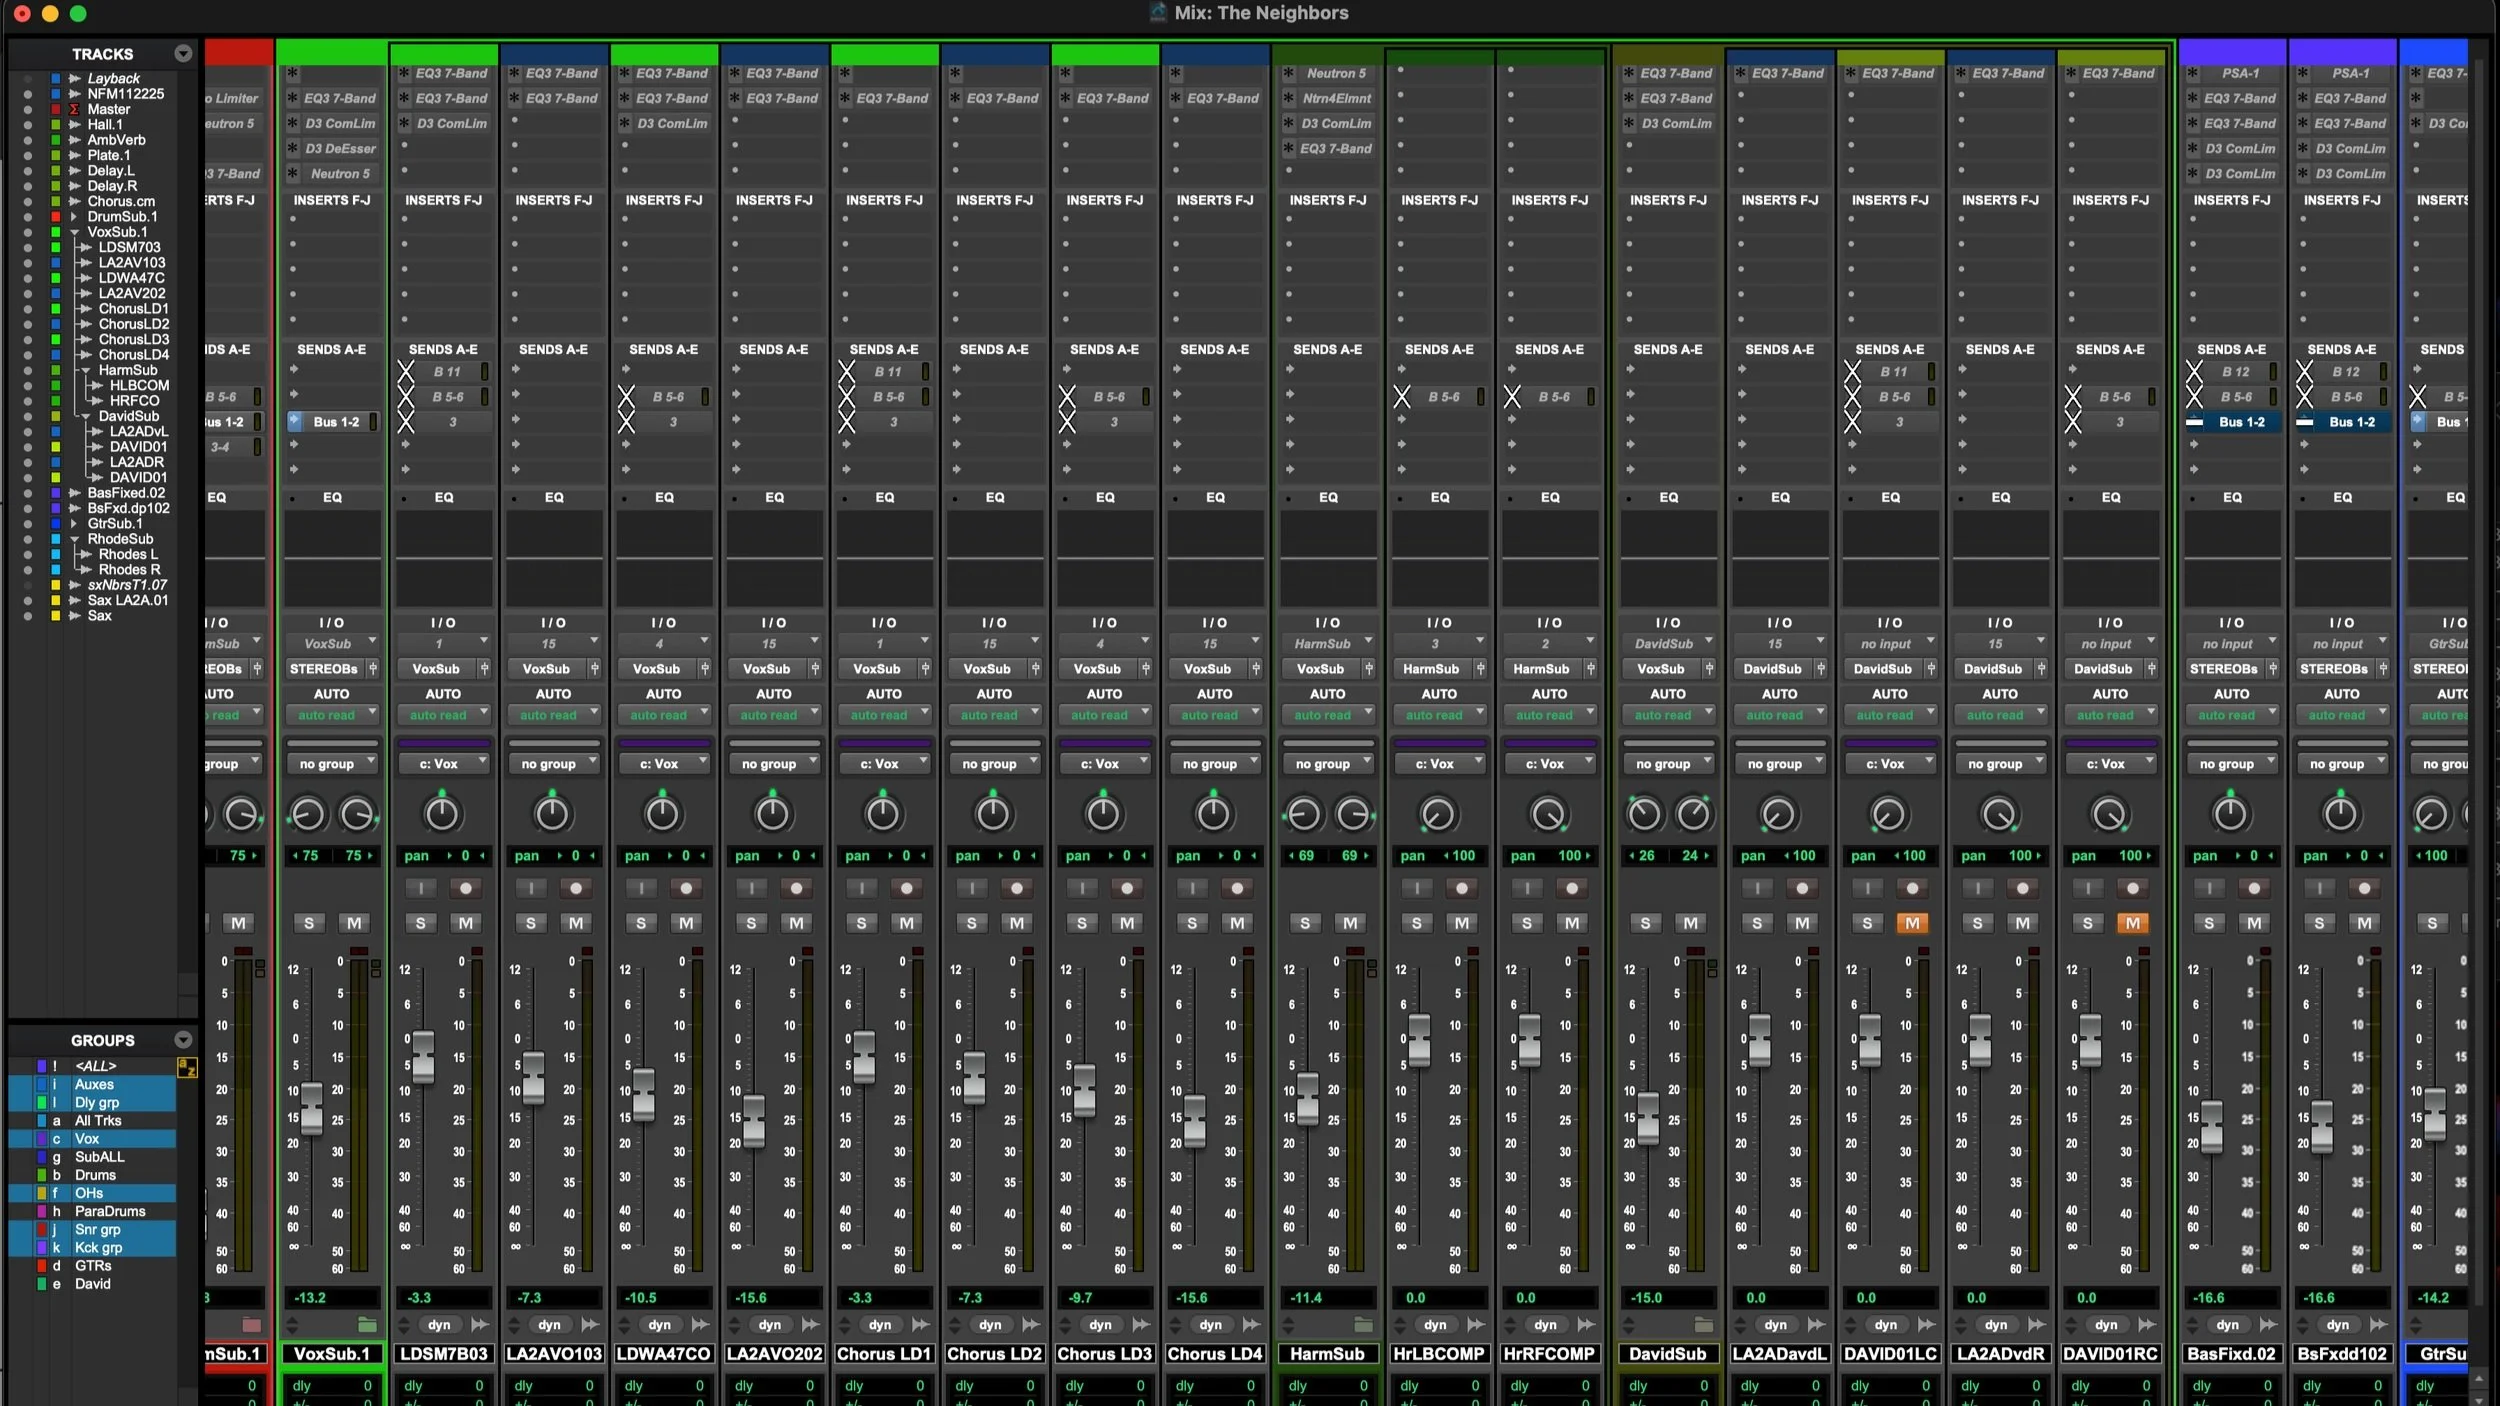This screenshot has height=1406, width=2500.
Task: Click the double-arrow icon on Chorus LD4
Action: pos(1251,1325)
